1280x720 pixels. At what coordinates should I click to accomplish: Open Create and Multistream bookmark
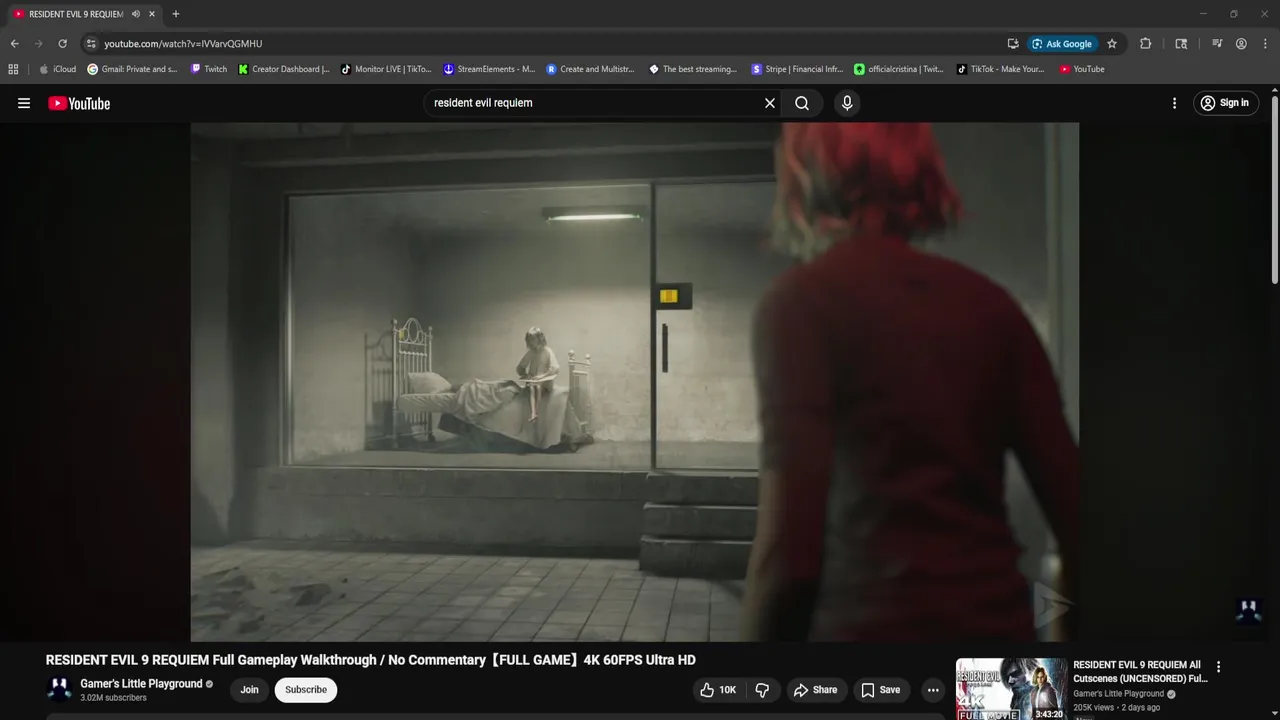click(591, 69)
